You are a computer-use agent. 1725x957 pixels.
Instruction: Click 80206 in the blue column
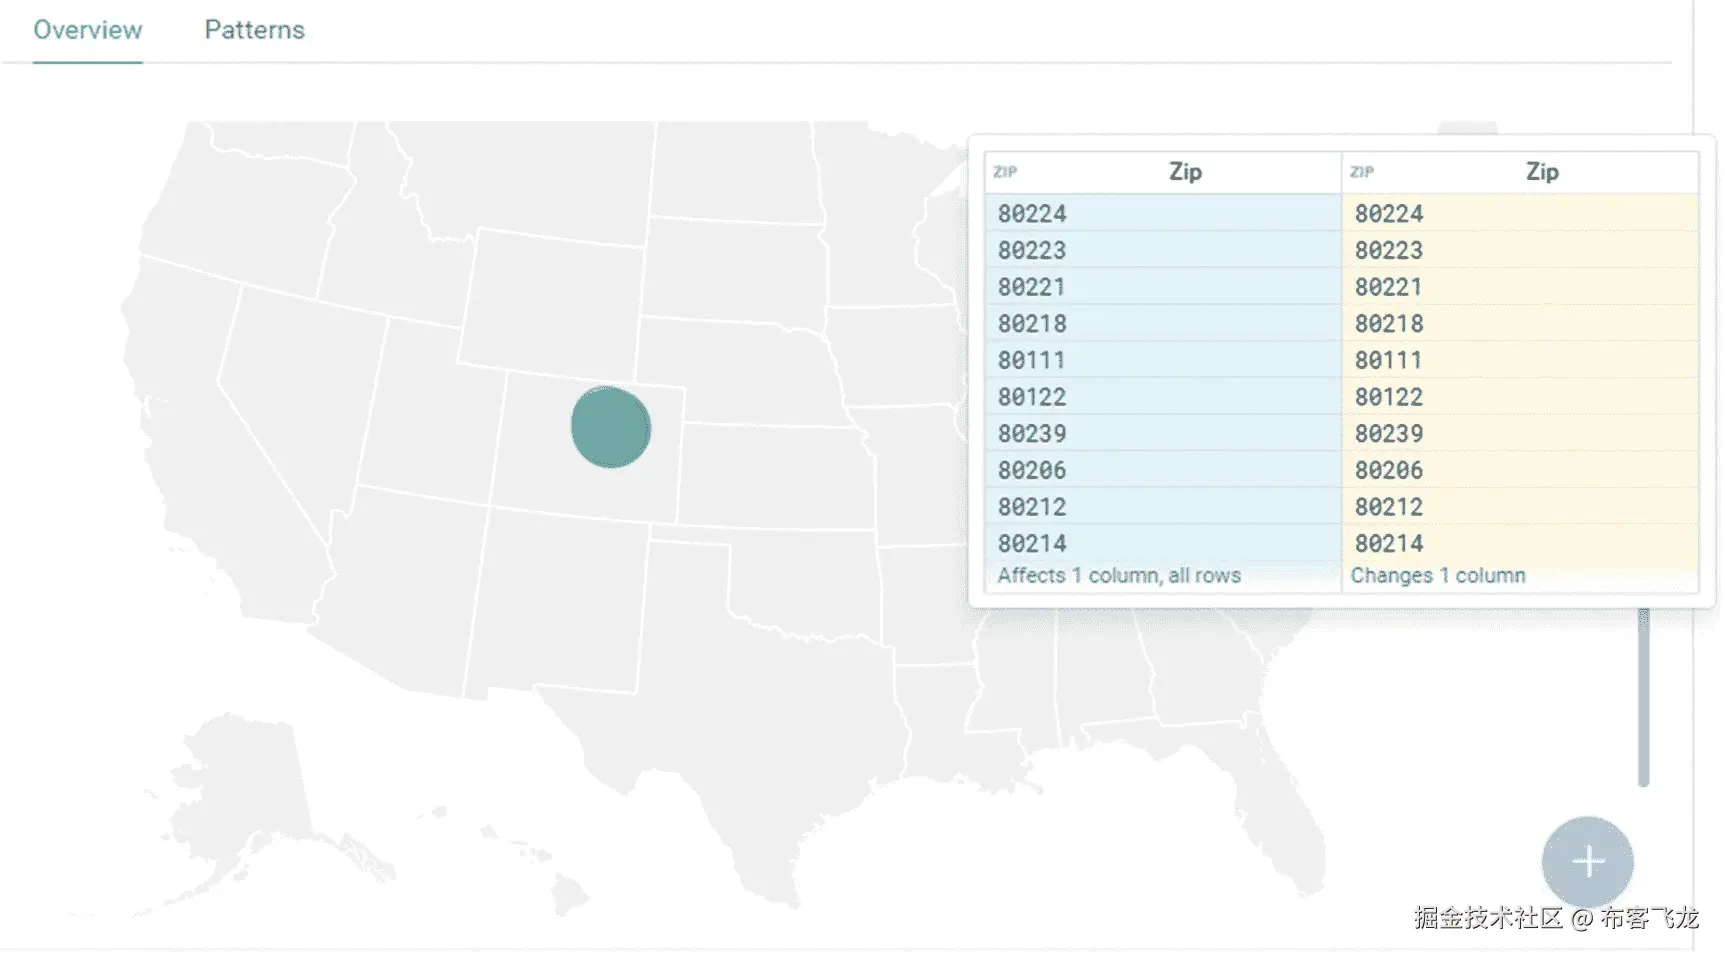(x=1032, y=470)
